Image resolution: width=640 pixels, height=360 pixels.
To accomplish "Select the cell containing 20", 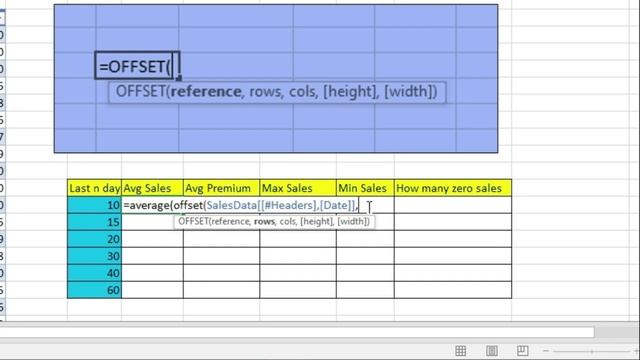I will pos(94,239).
